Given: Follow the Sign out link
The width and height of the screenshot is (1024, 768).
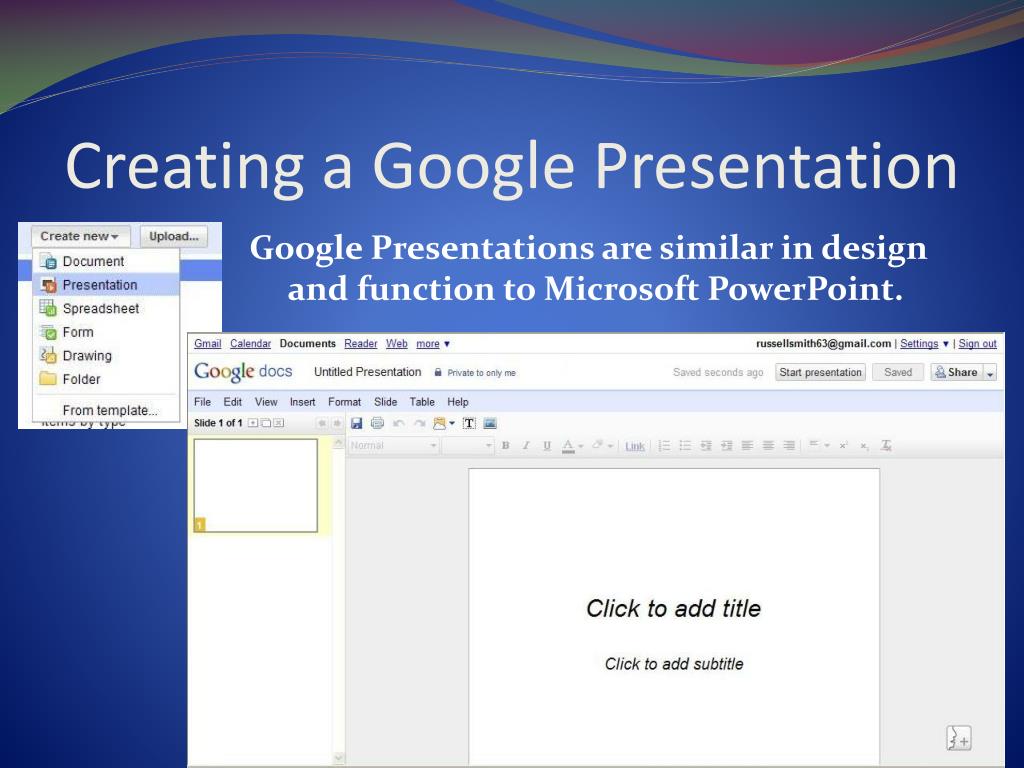Looking at the screenshot, I should coord(977,344).
